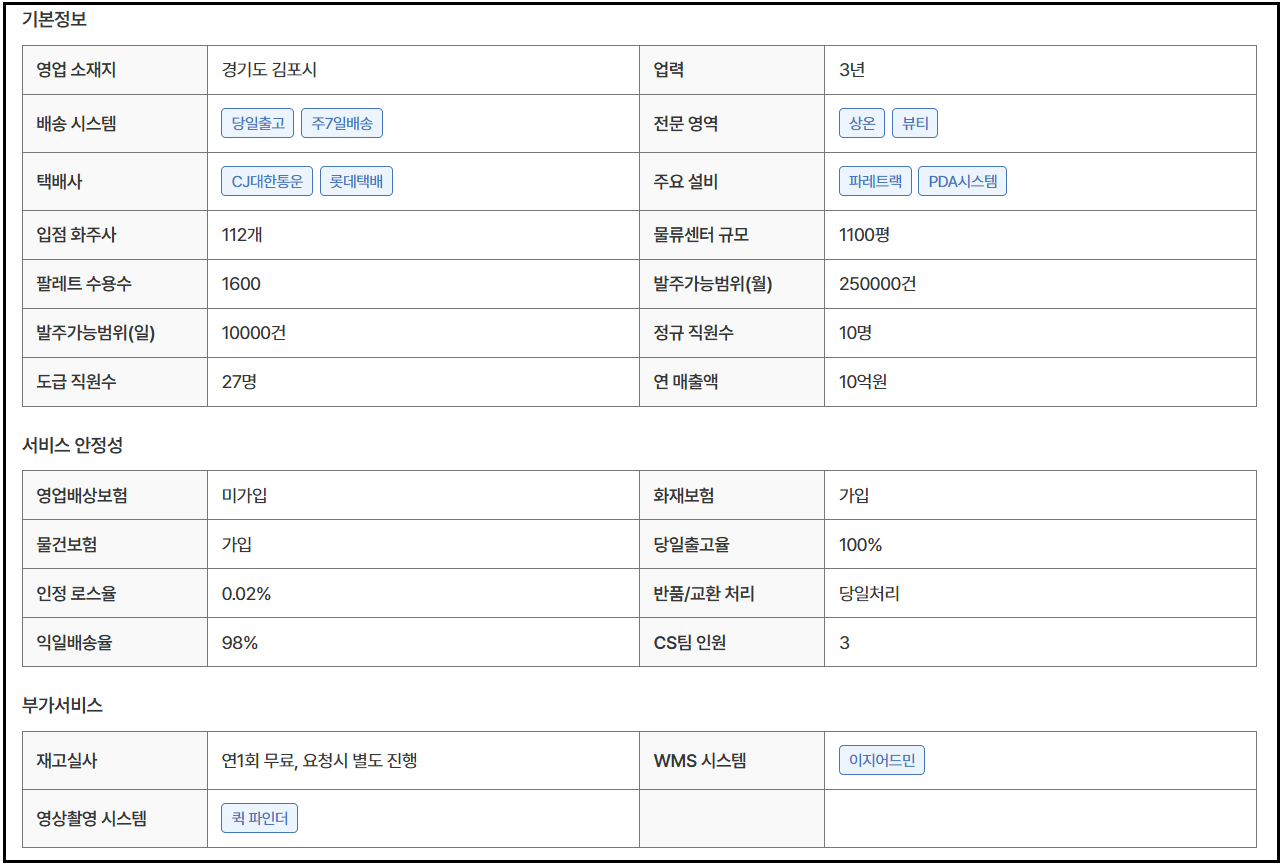Image resolution: width=1285 pixels, height=865 pixels.
Task: Click the CJ대한통운 courier tag
Action: coord(267,181)
